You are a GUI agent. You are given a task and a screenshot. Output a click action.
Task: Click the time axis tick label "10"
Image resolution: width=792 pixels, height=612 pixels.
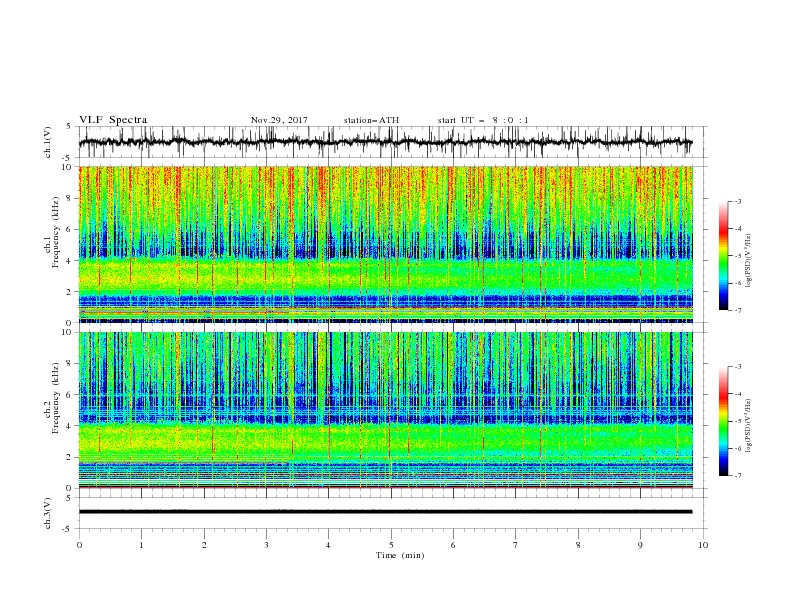(x=703, y=545)
